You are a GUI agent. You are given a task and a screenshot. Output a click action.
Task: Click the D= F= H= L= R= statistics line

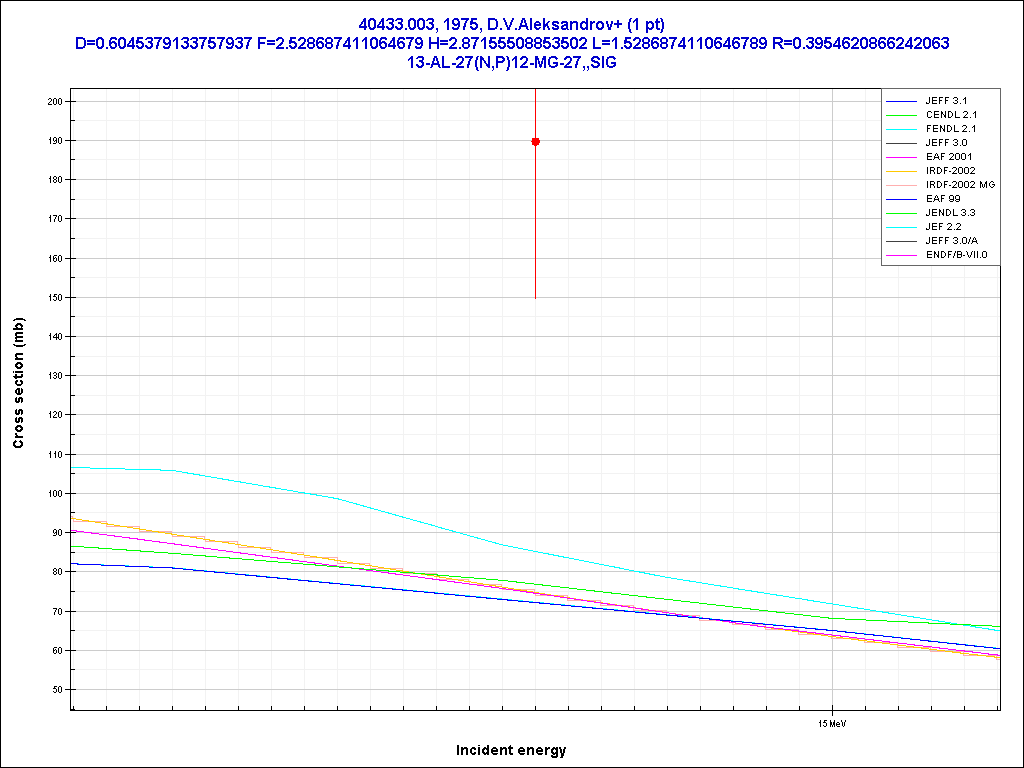click(512, 43)
